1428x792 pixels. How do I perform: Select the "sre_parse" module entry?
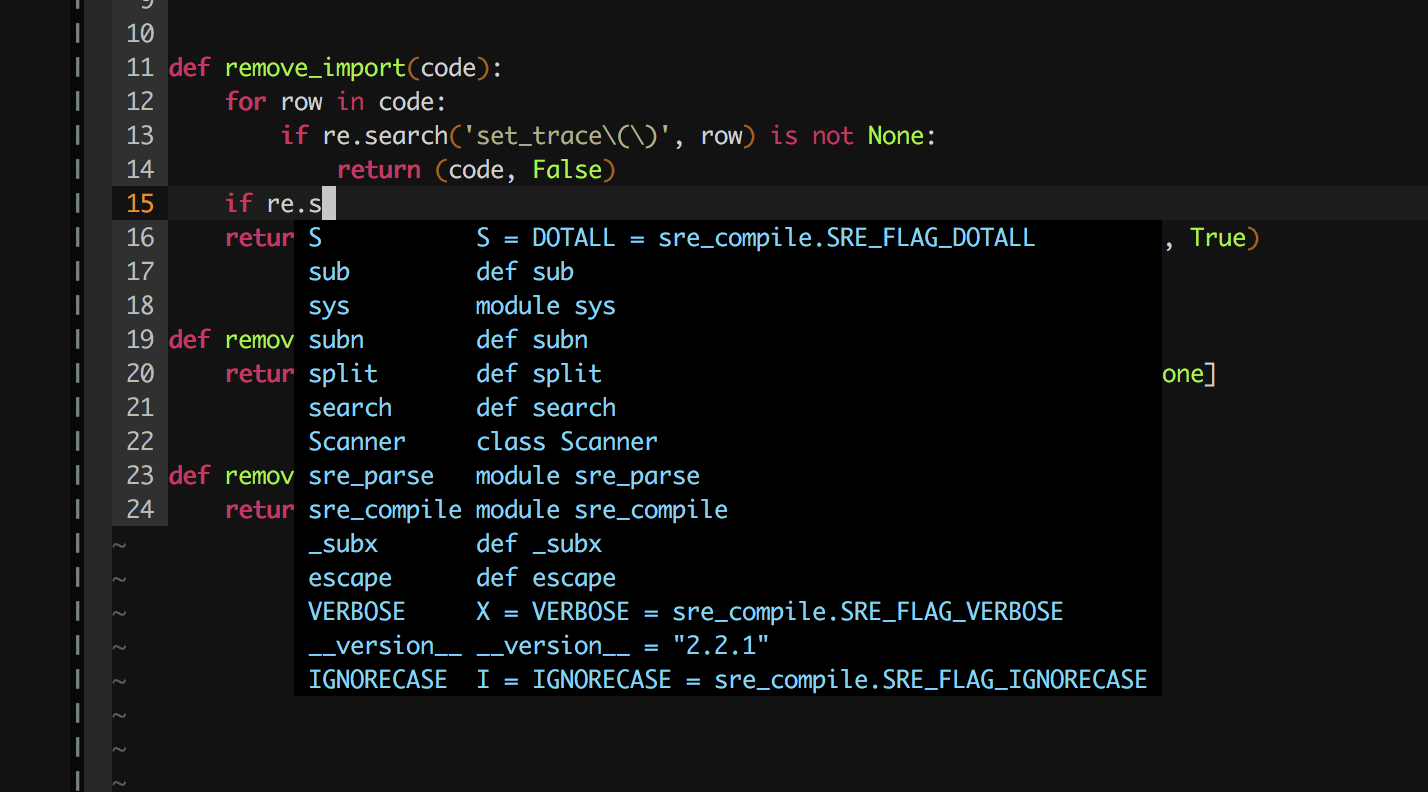point(370,475)
